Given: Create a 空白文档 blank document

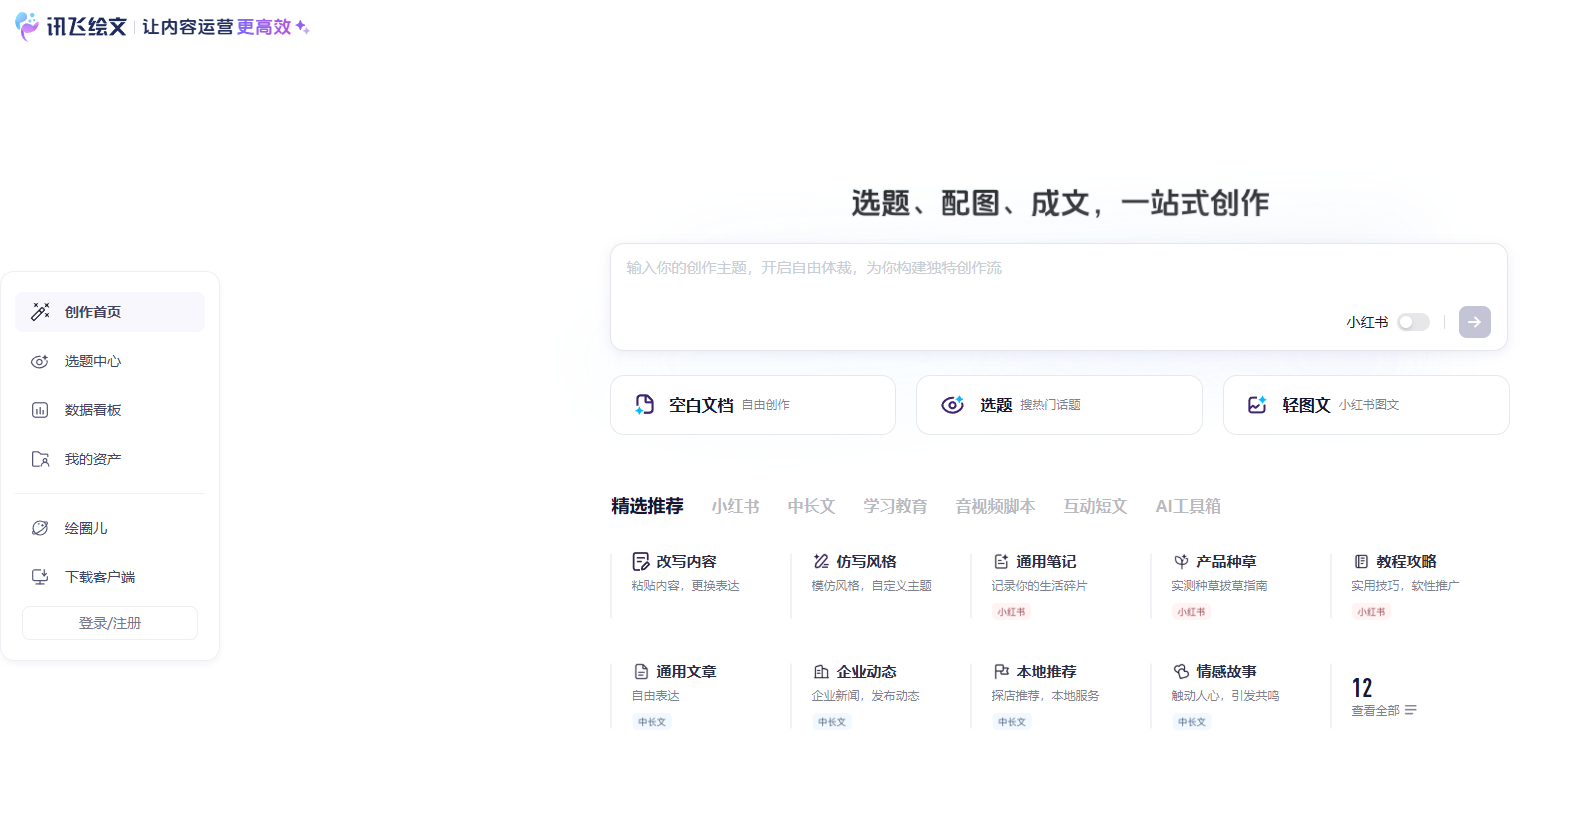Looking at the screenshot, I should click(752, 405).
